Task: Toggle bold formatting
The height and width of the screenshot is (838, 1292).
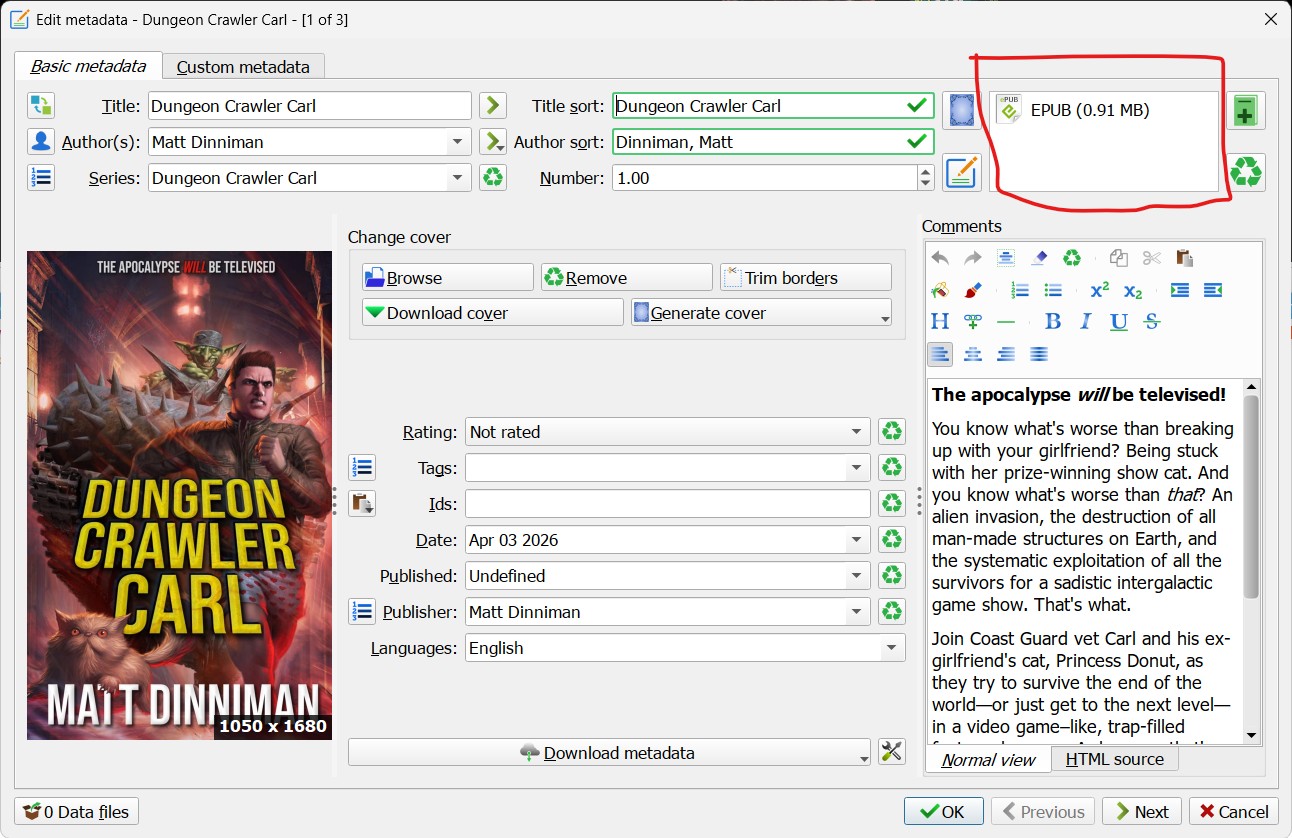Action: tap(1053, 322)
